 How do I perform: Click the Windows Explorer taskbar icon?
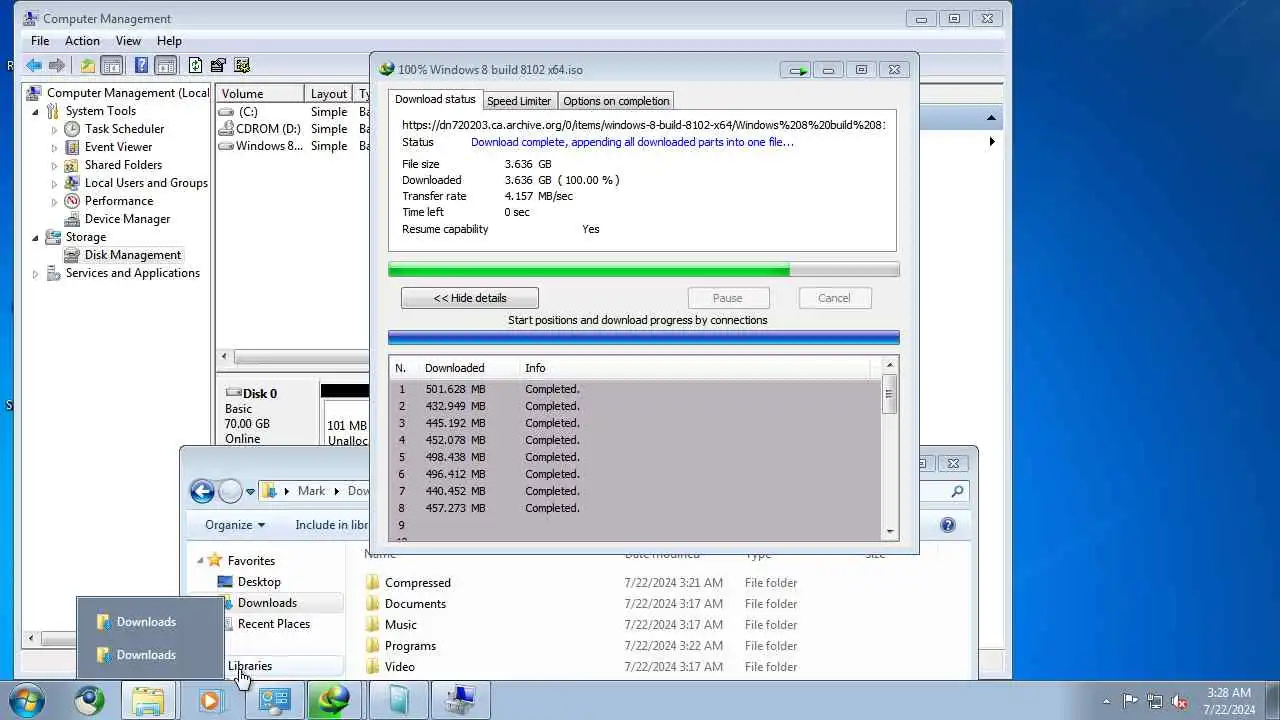[x=148, y=700]
